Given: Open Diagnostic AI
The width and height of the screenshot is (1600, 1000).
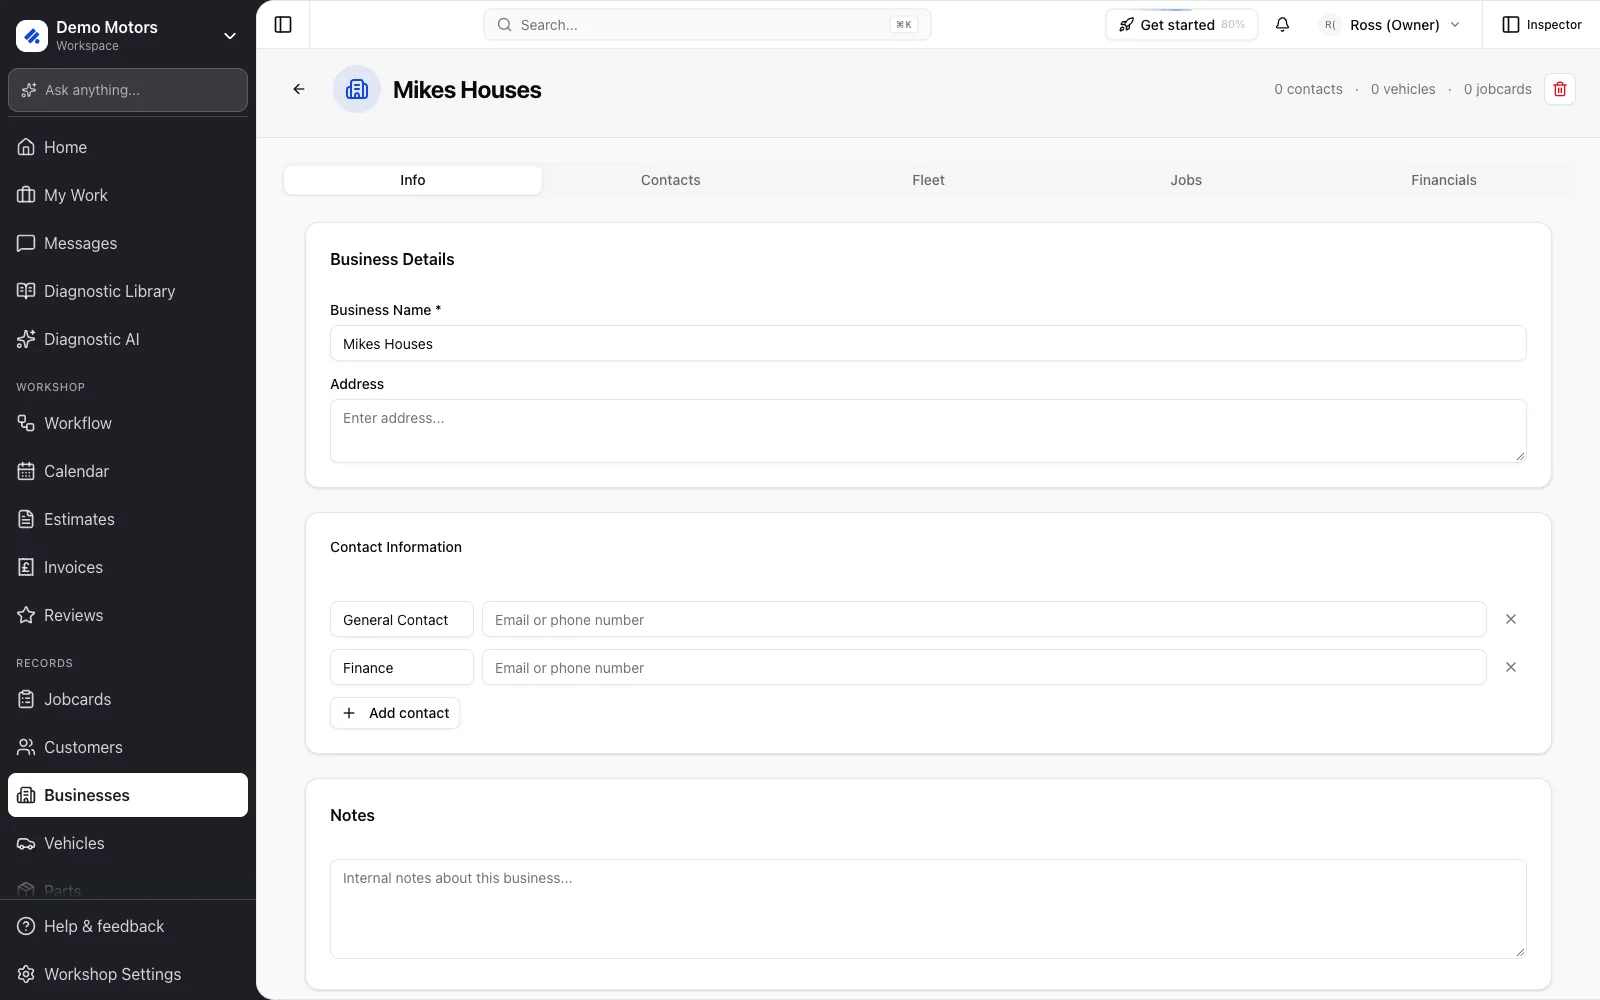Looking at the screenshot, I should point(128,339).
